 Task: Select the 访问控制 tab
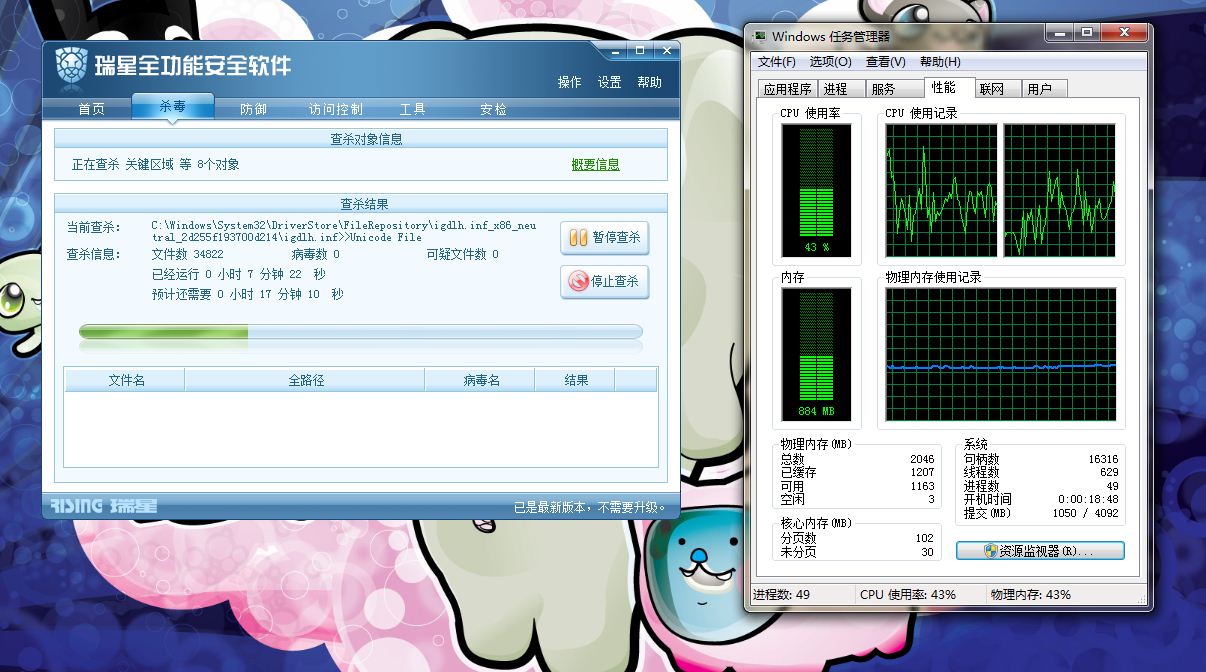coord(335,109)
